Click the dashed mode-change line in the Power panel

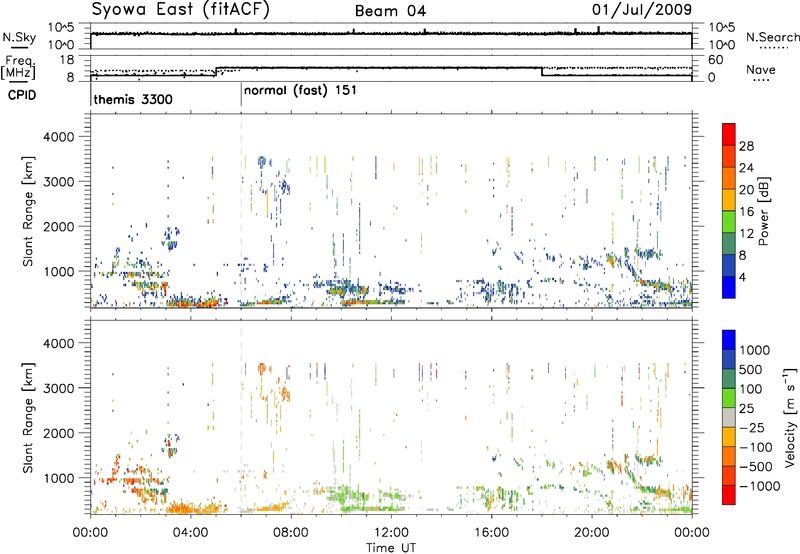coord(241,211)
